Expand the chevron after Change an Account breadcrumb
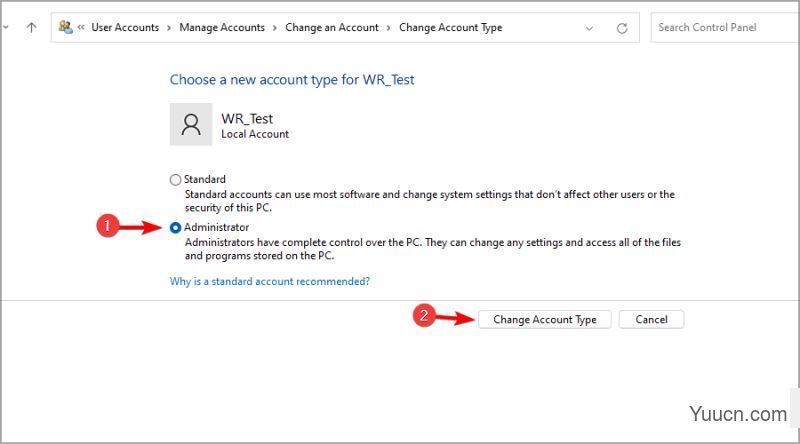The image size is (800, 444). point(389,28)
